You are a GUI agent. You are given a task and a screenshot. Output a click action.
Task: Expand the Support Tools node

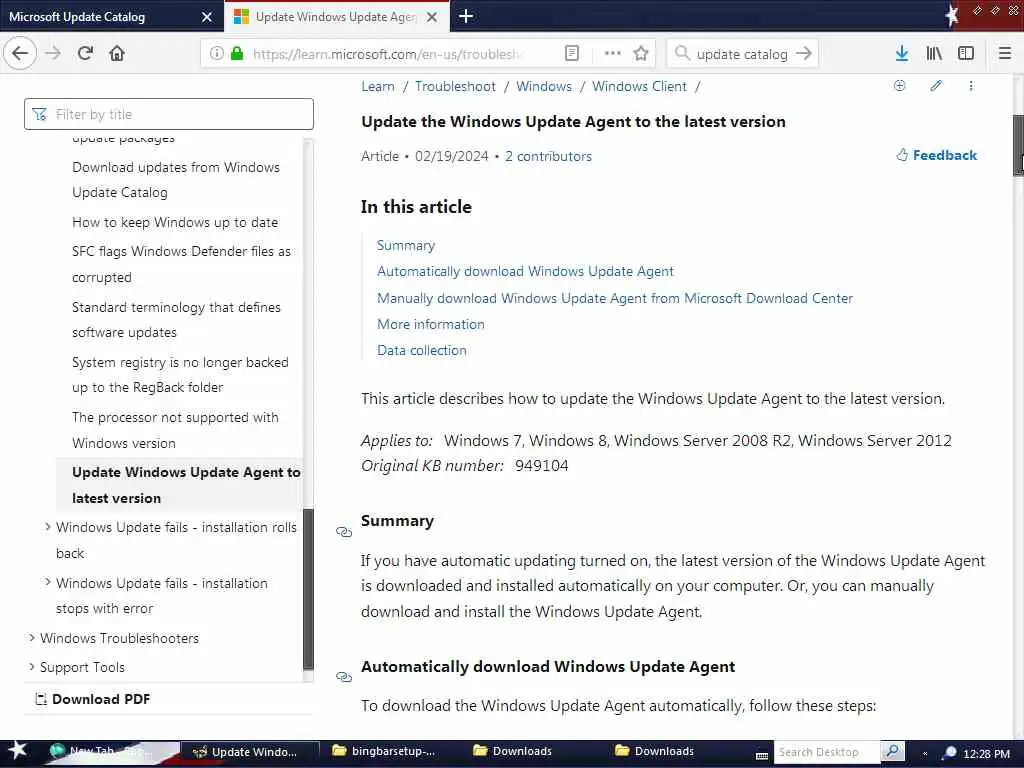[31, 667]
